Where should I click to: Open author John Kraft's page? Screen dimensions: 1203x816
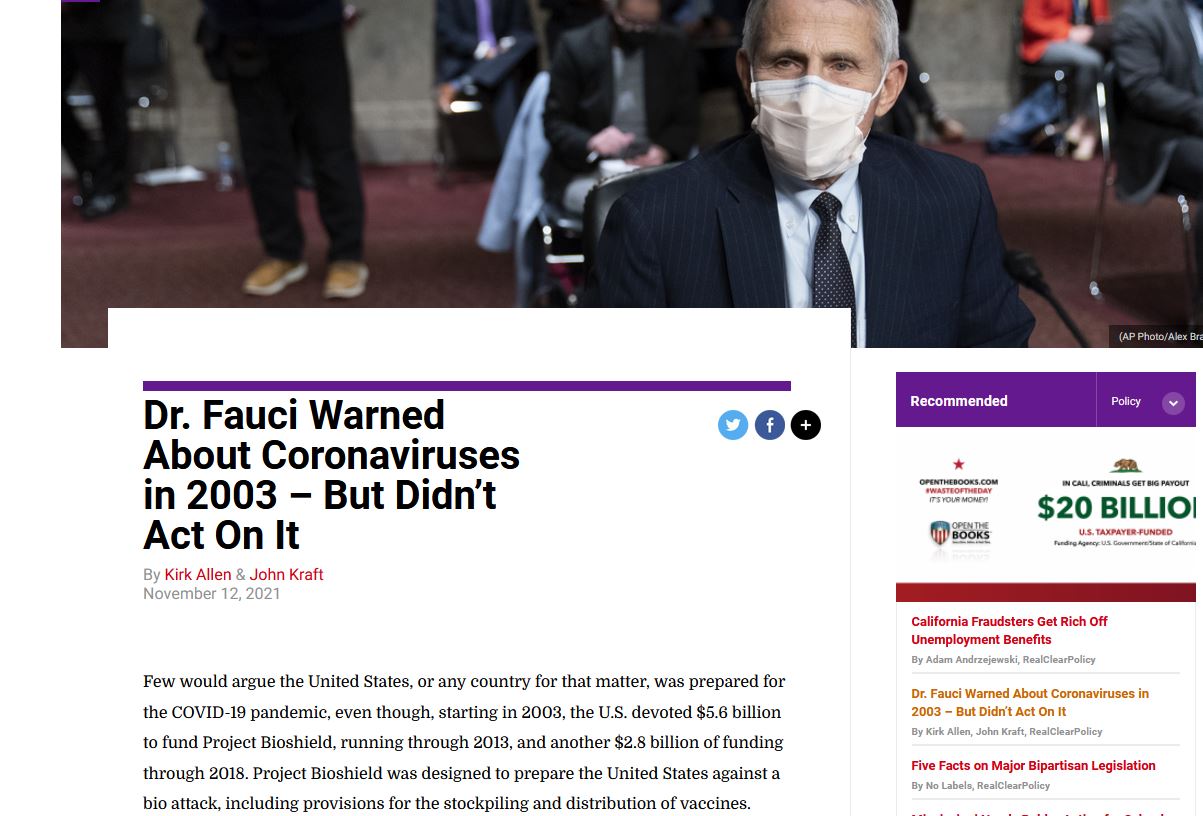[x=287, y=574]
